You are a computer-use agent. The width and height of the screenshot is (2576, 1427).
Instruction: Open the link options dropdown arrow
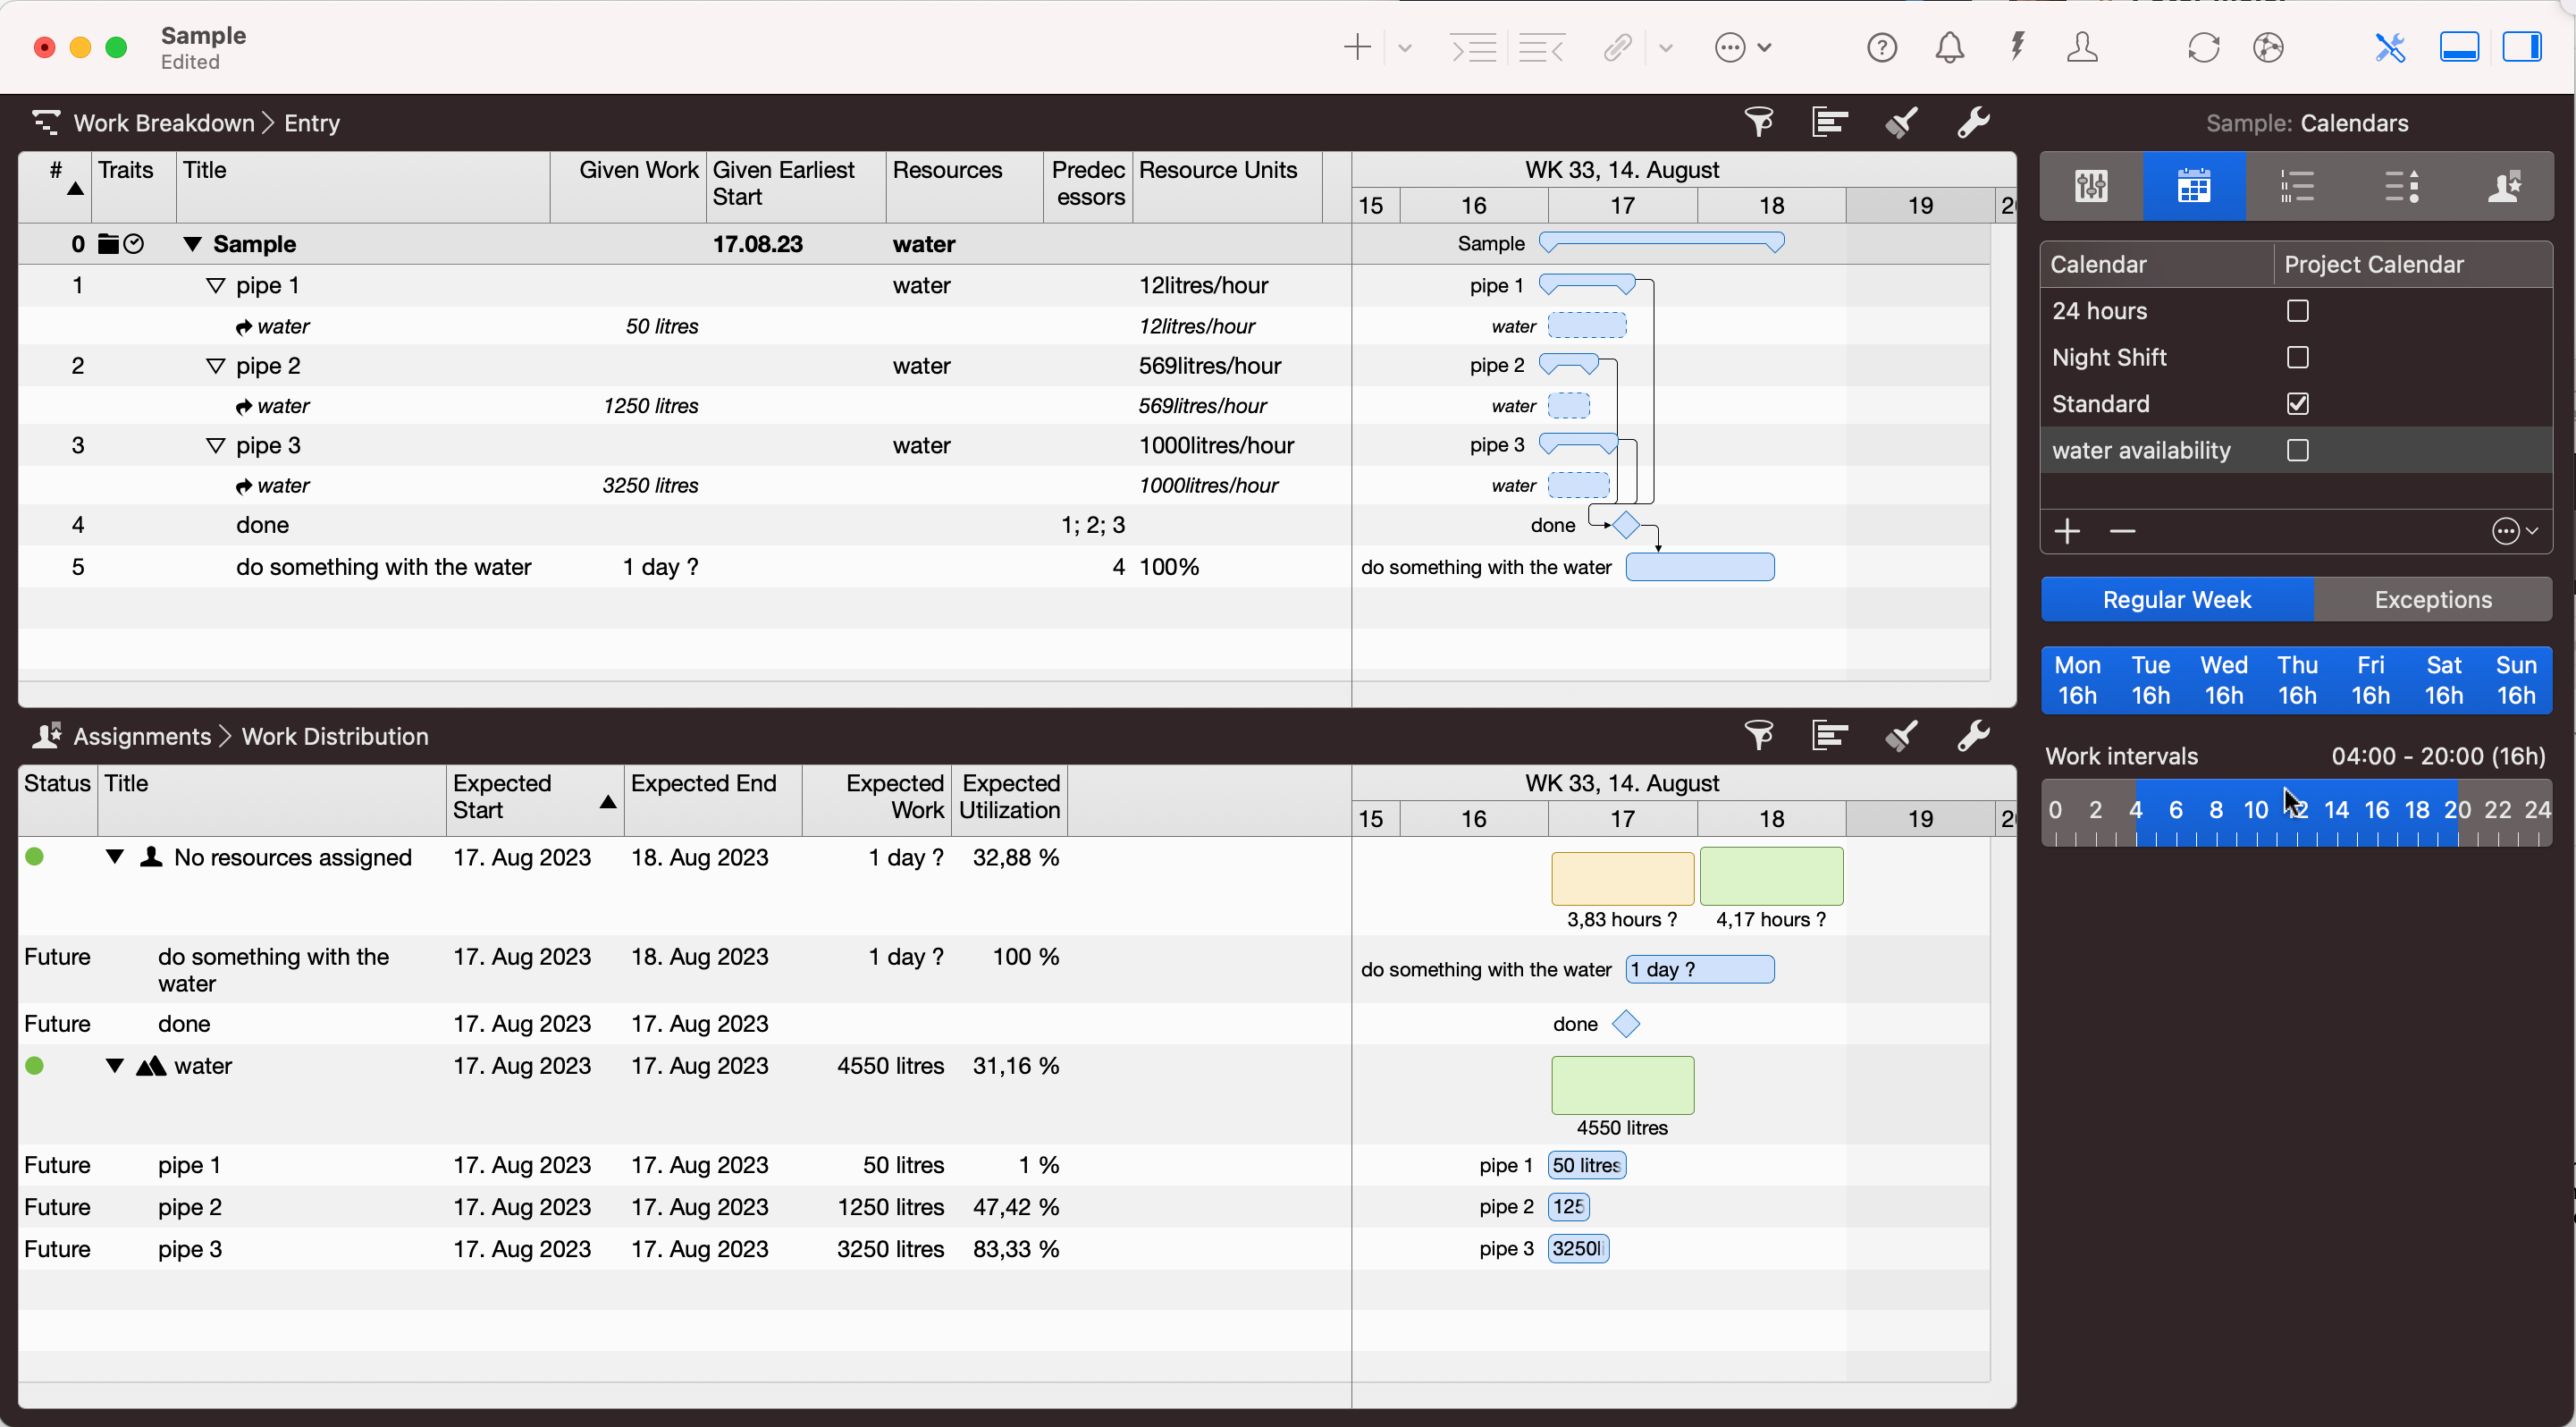[x=1665, y=47]
